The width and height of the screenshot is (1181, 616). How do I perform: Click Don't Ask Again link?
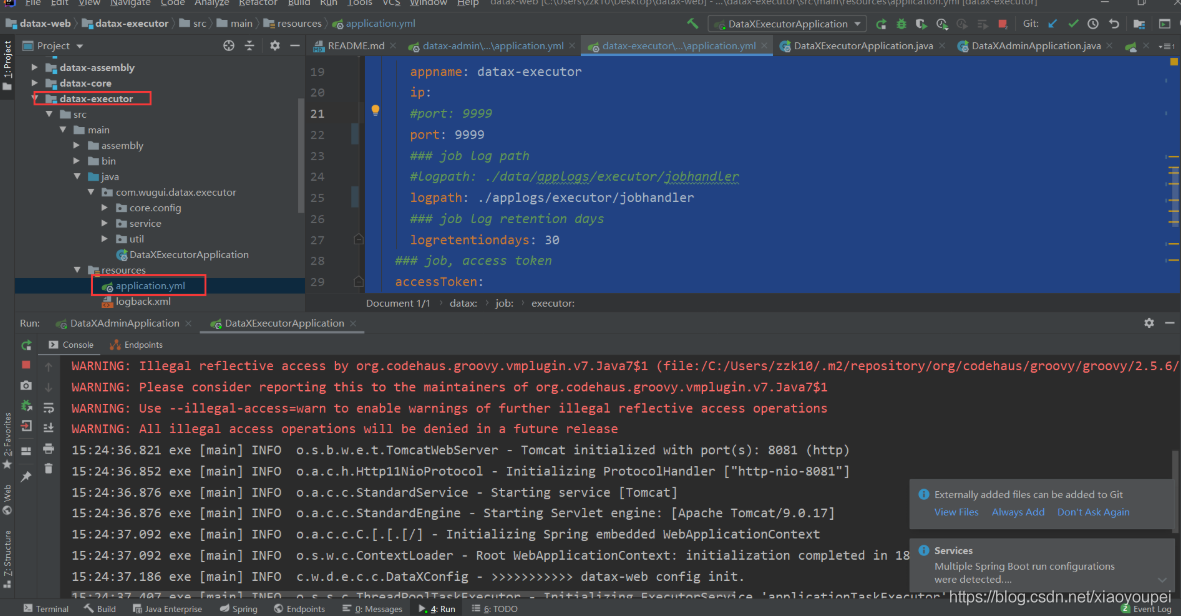coord(1094,512)
